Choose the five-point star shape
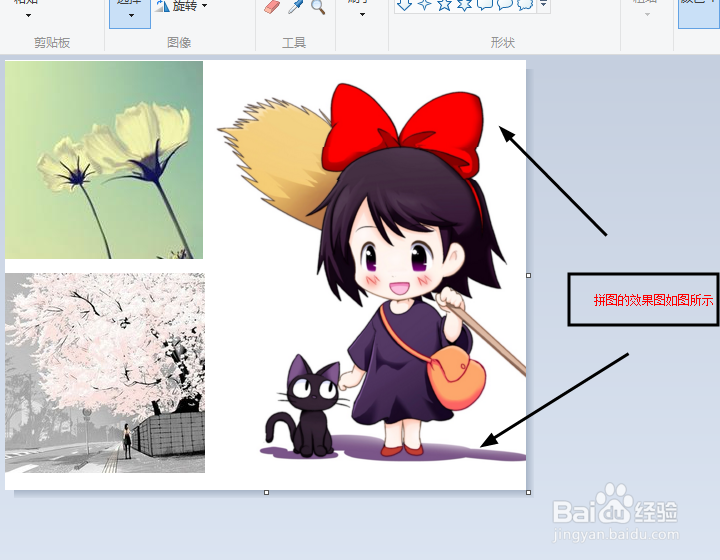720x560 pixels. 444,5
